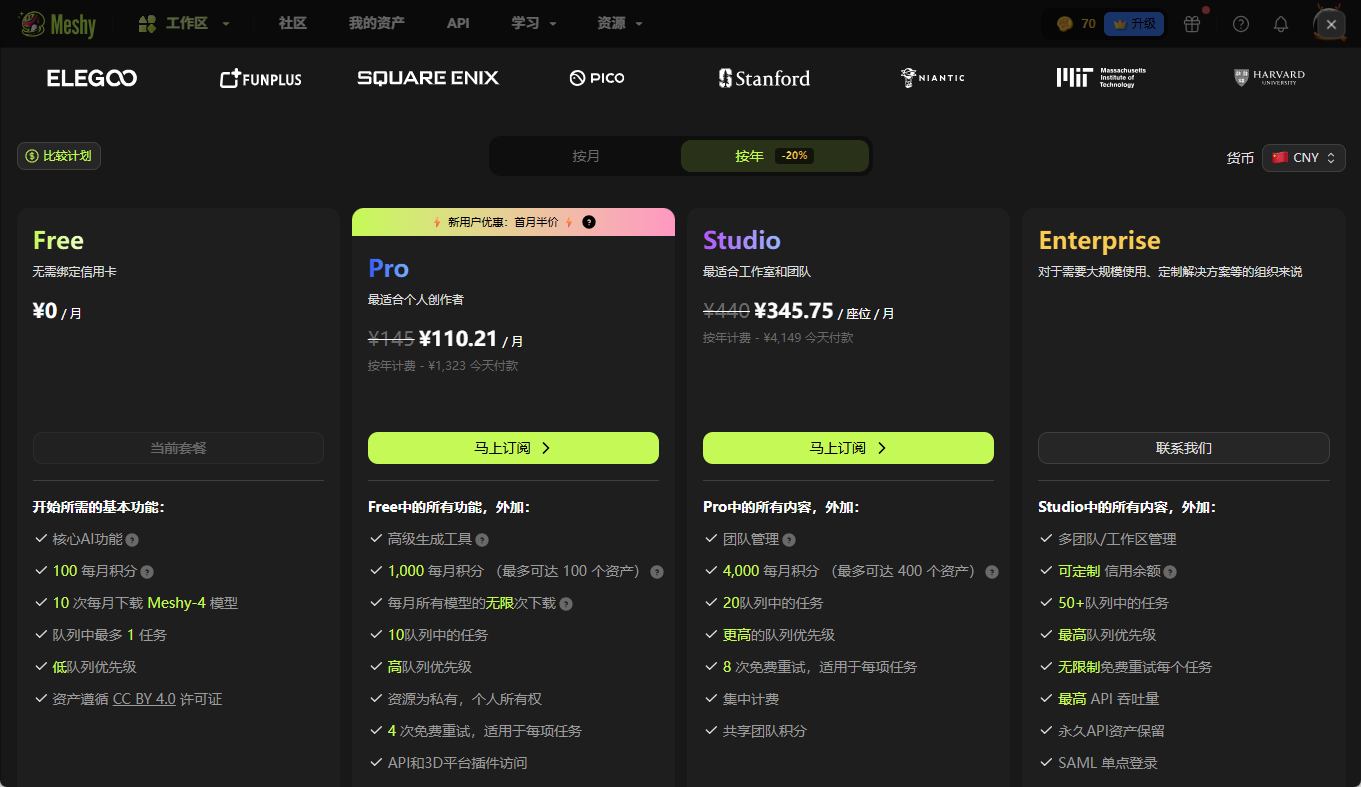
Task: Close the pricing dialog
Action: coord(1331,24)
